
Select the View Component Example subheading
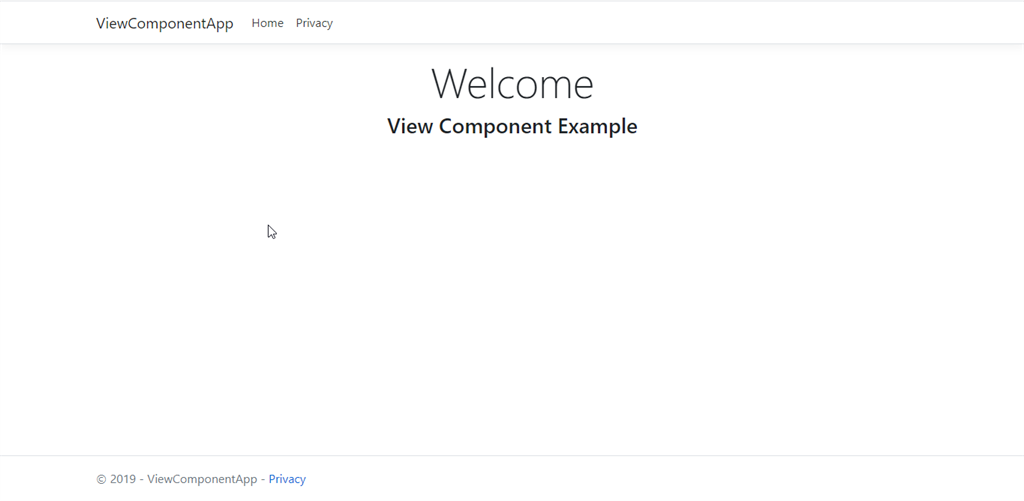coord(512,126)
